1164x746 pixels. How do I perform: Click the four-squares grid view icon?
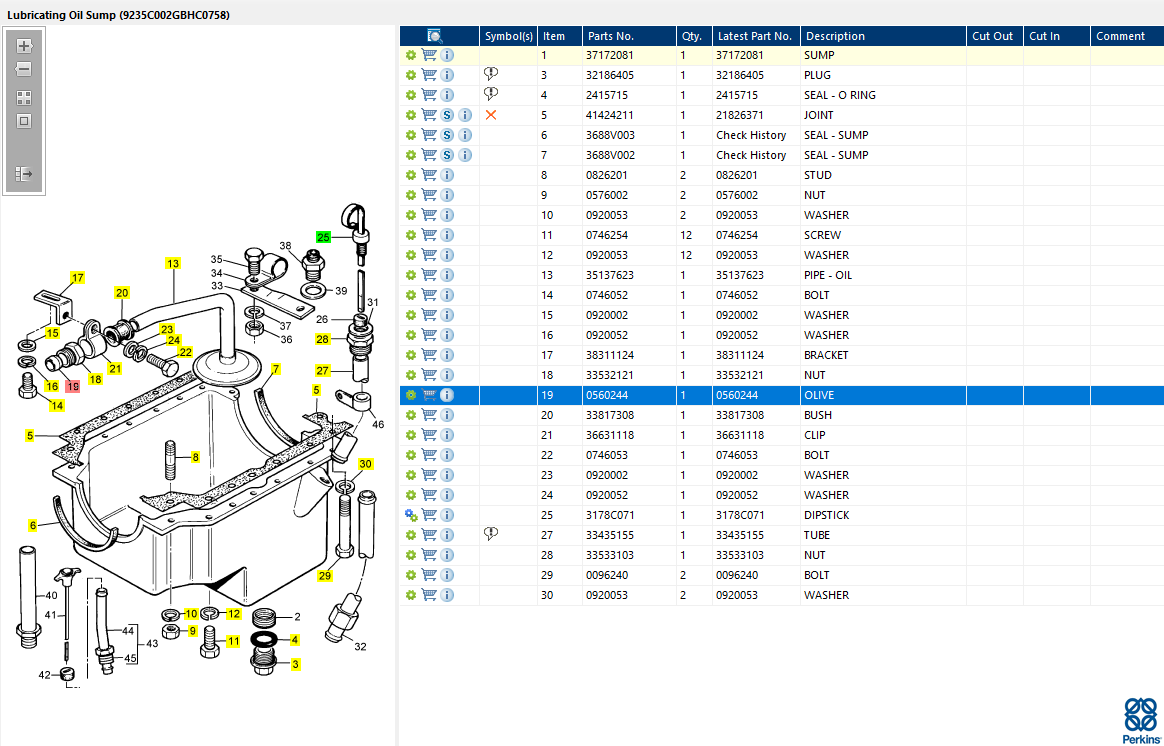[24, 98]
